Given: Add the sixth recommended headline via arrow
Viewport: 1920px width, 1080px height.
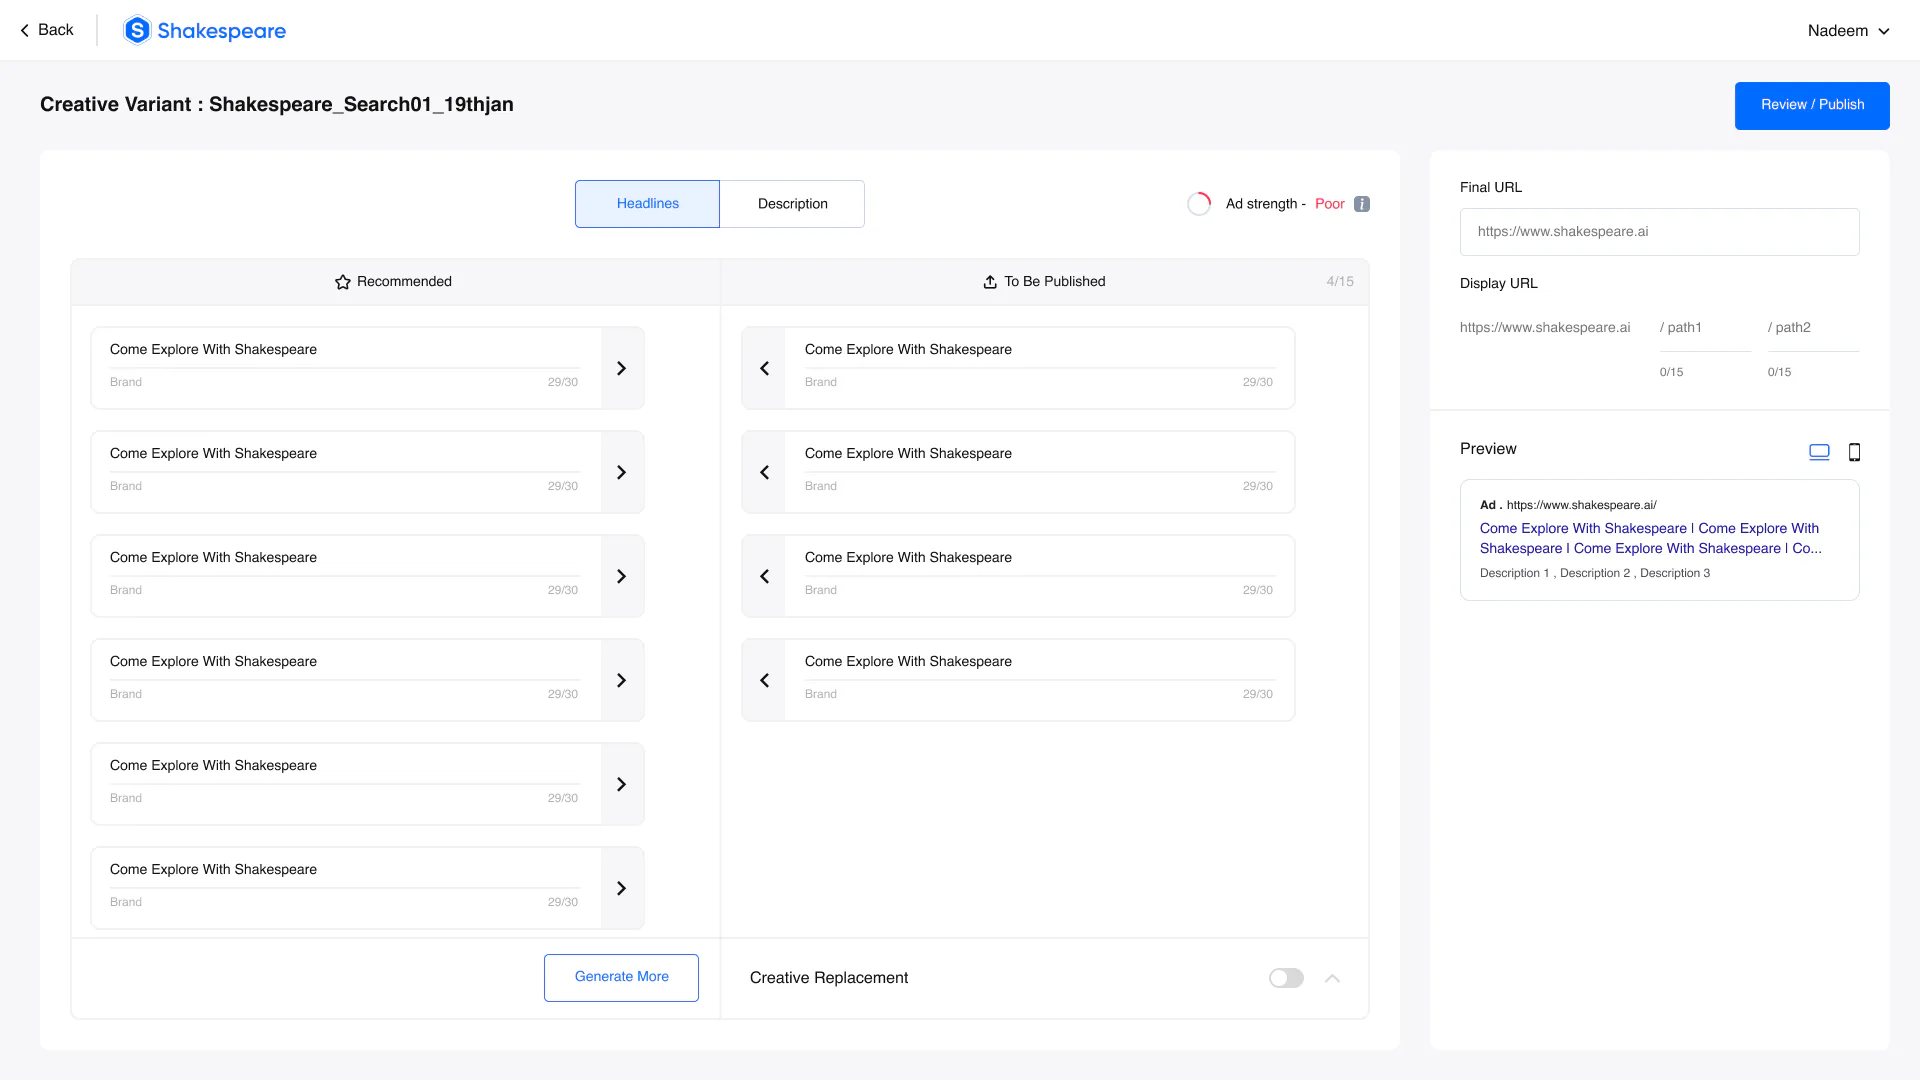Looking at the screenshot, I should [622, 888].
